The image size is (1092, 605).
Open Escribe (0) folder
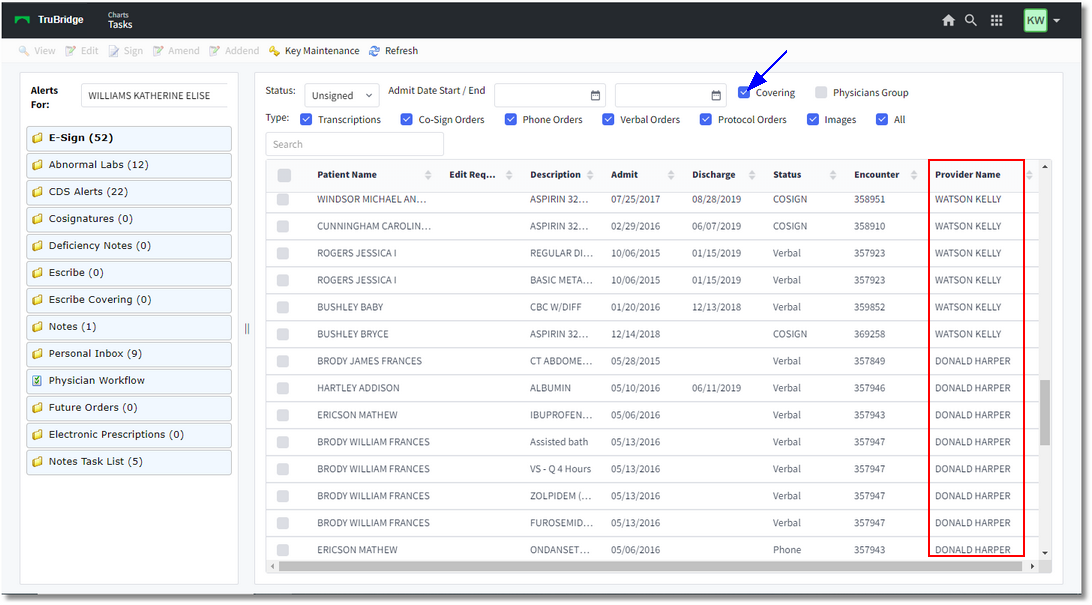click(129, 273)
